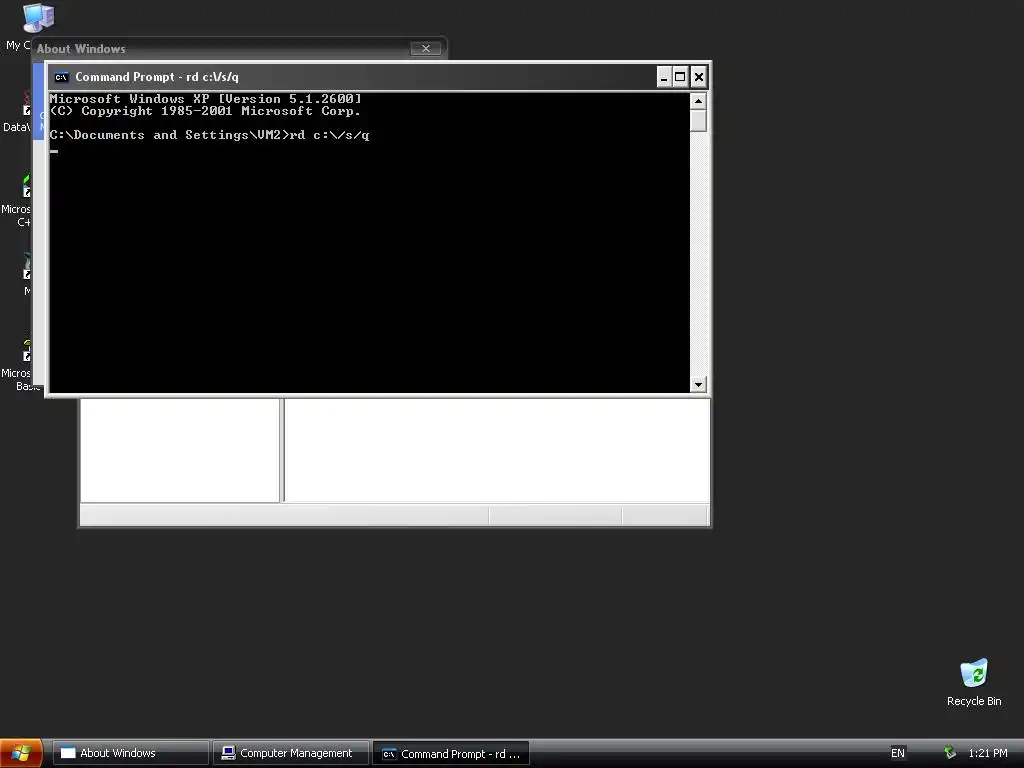Click the Command Prompt scrollbar down arrow
This screenshot has width=1024, height=768.
(x=698, y=384)
